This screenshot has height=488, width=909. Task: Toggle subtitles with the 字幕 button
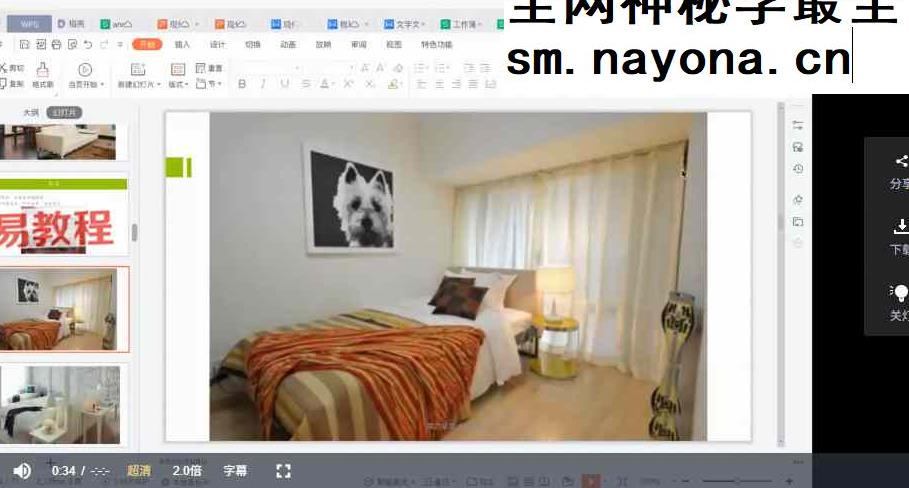point(235,471)
